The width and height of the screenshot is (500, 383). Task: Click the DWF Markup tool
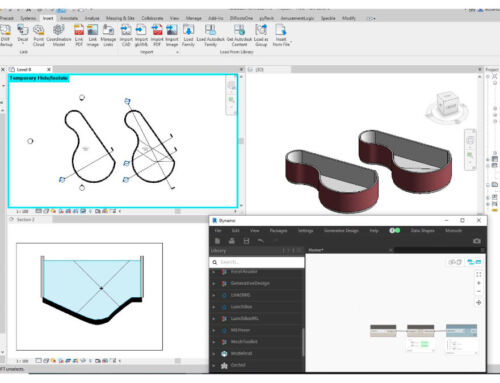[x=5, y=35]
